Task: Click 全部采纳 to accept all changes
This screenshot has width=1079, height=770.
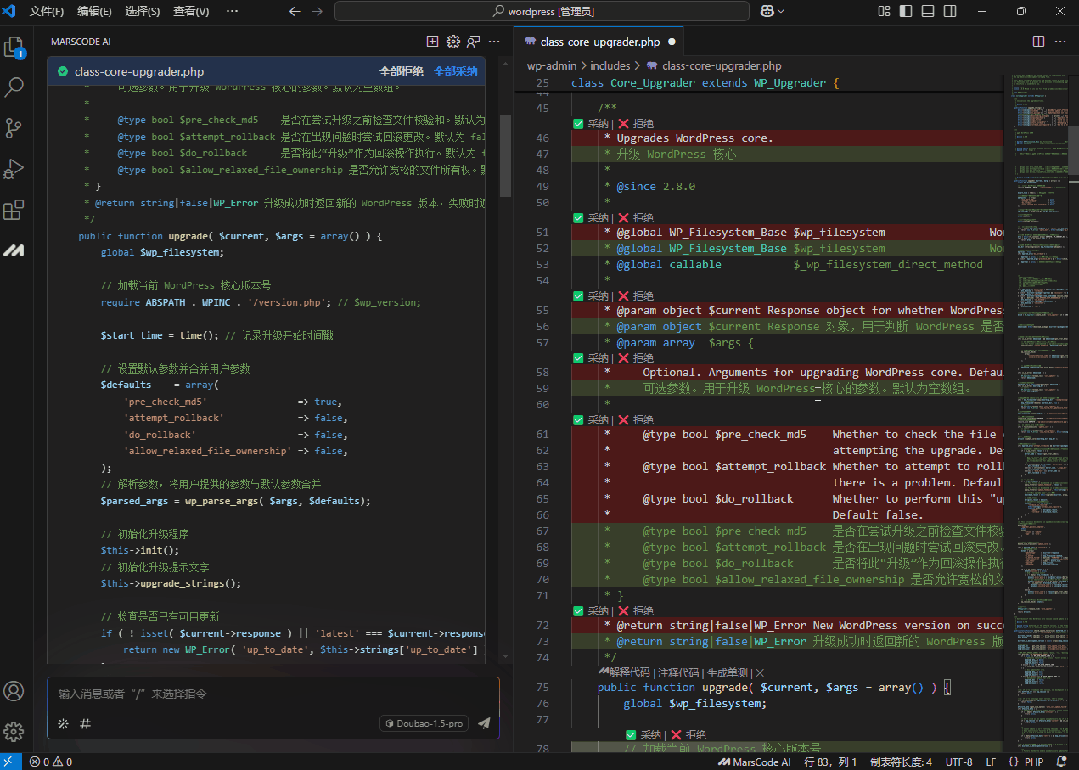Action: 456,72
